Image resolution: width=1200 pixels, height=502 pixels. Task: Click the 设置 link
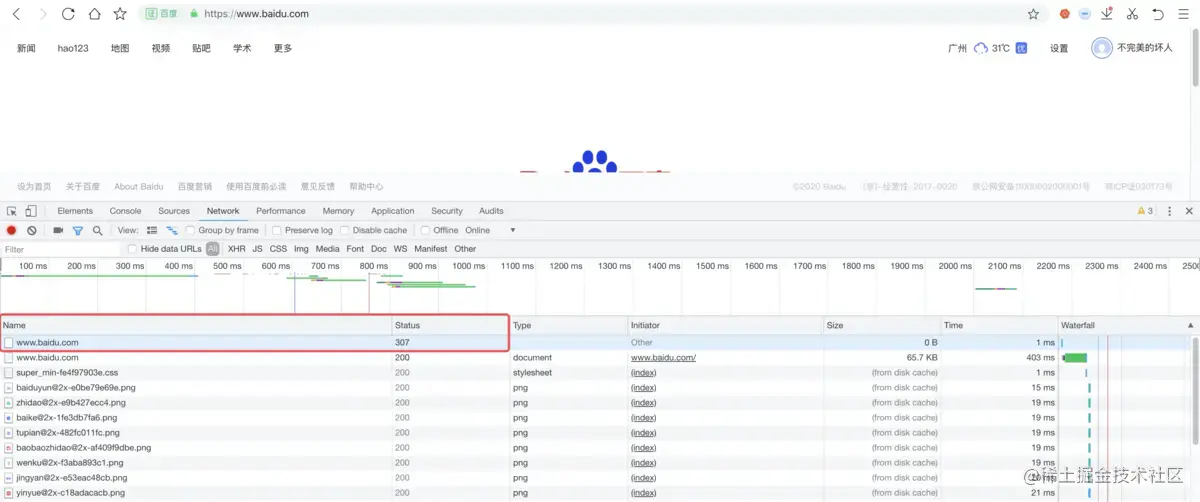point(1059,48)
